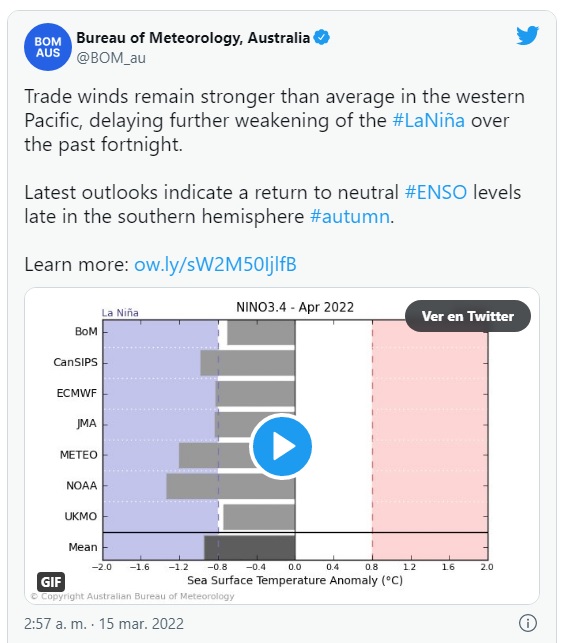Click the NOAA bar in the chart
The height and width of the screenshot is (643, 564).
click(231, 486)
